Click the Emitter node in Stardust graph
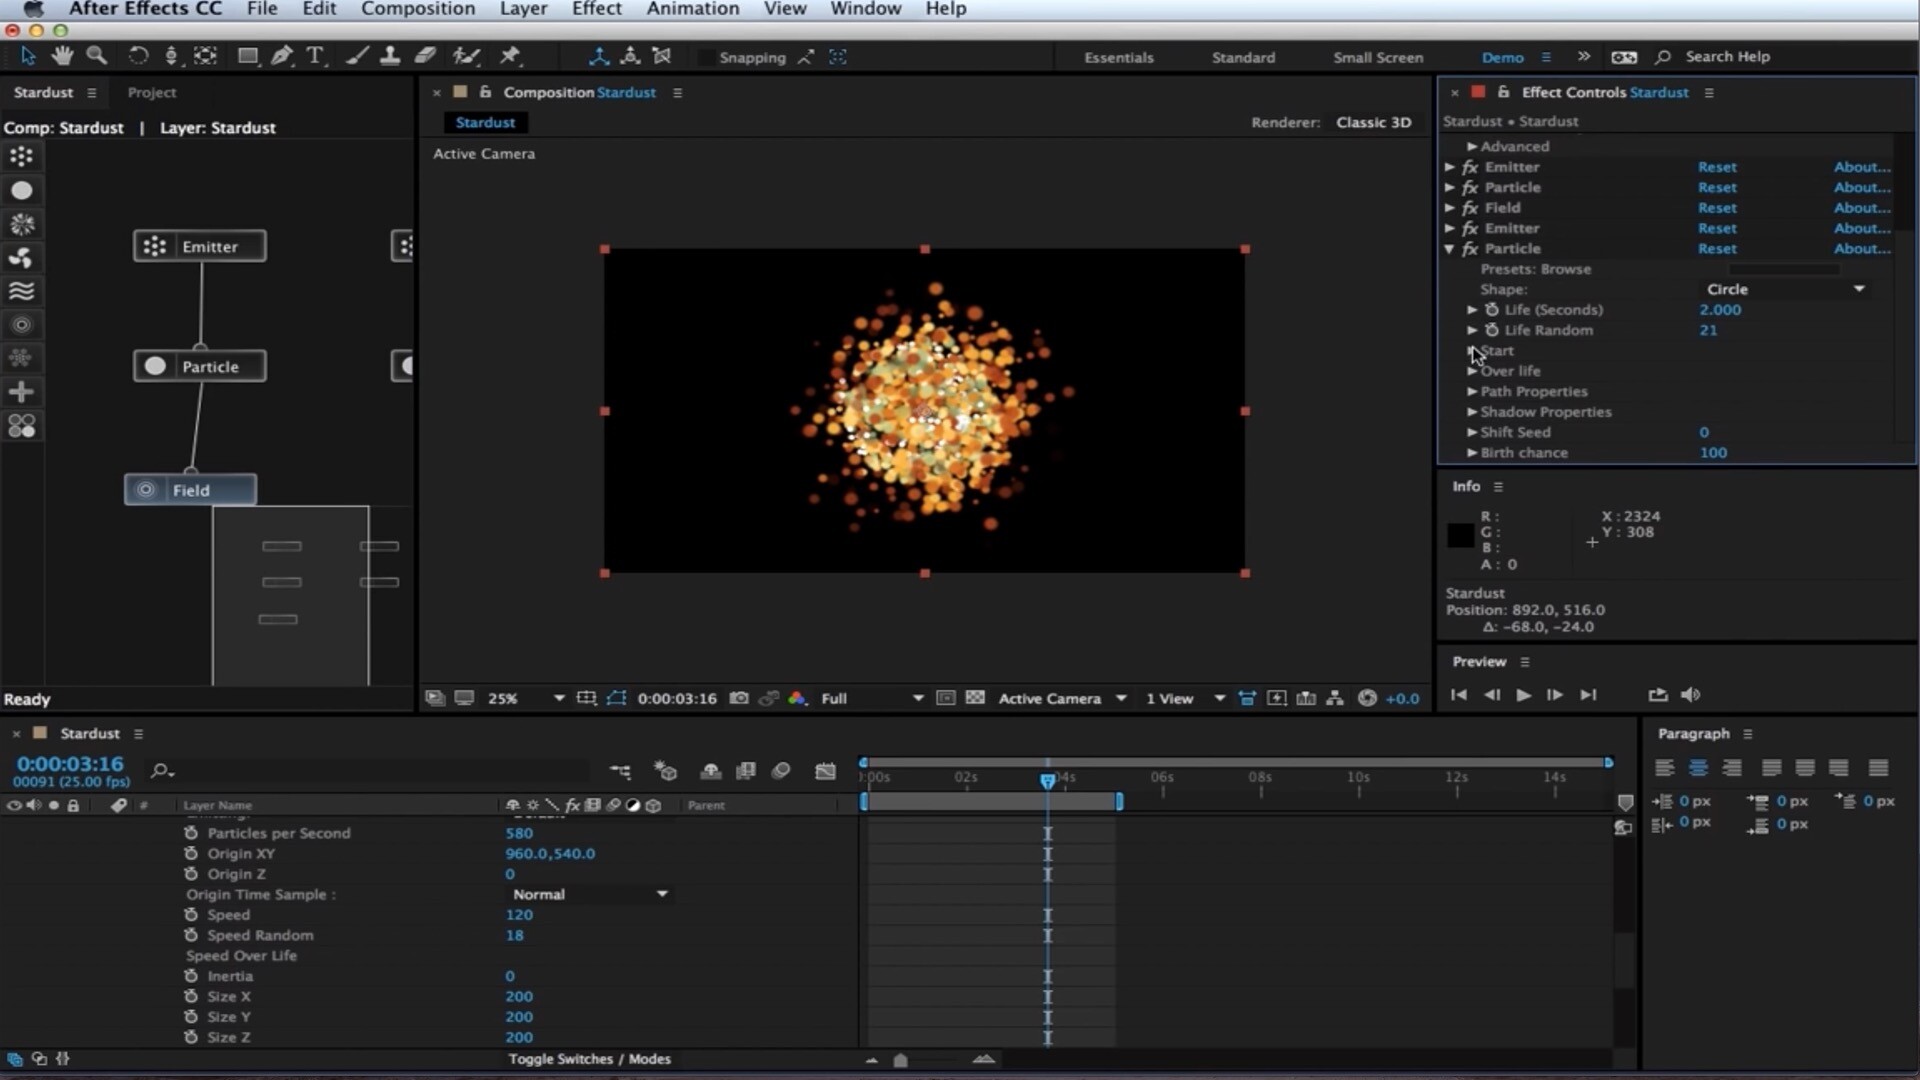Image resolution: width=1920 pixels, height=1080 pixels. point(200,246)
